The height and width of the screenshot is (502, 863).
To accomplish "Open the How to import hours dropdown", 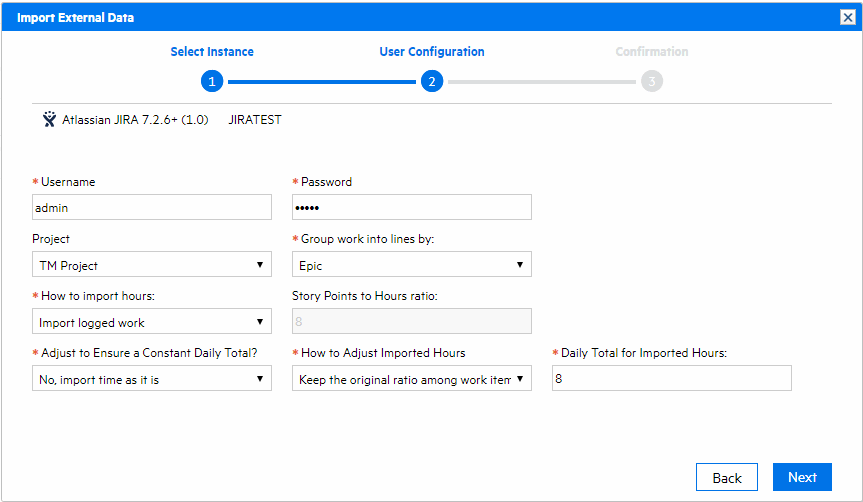I will click(x=152, y=322).
